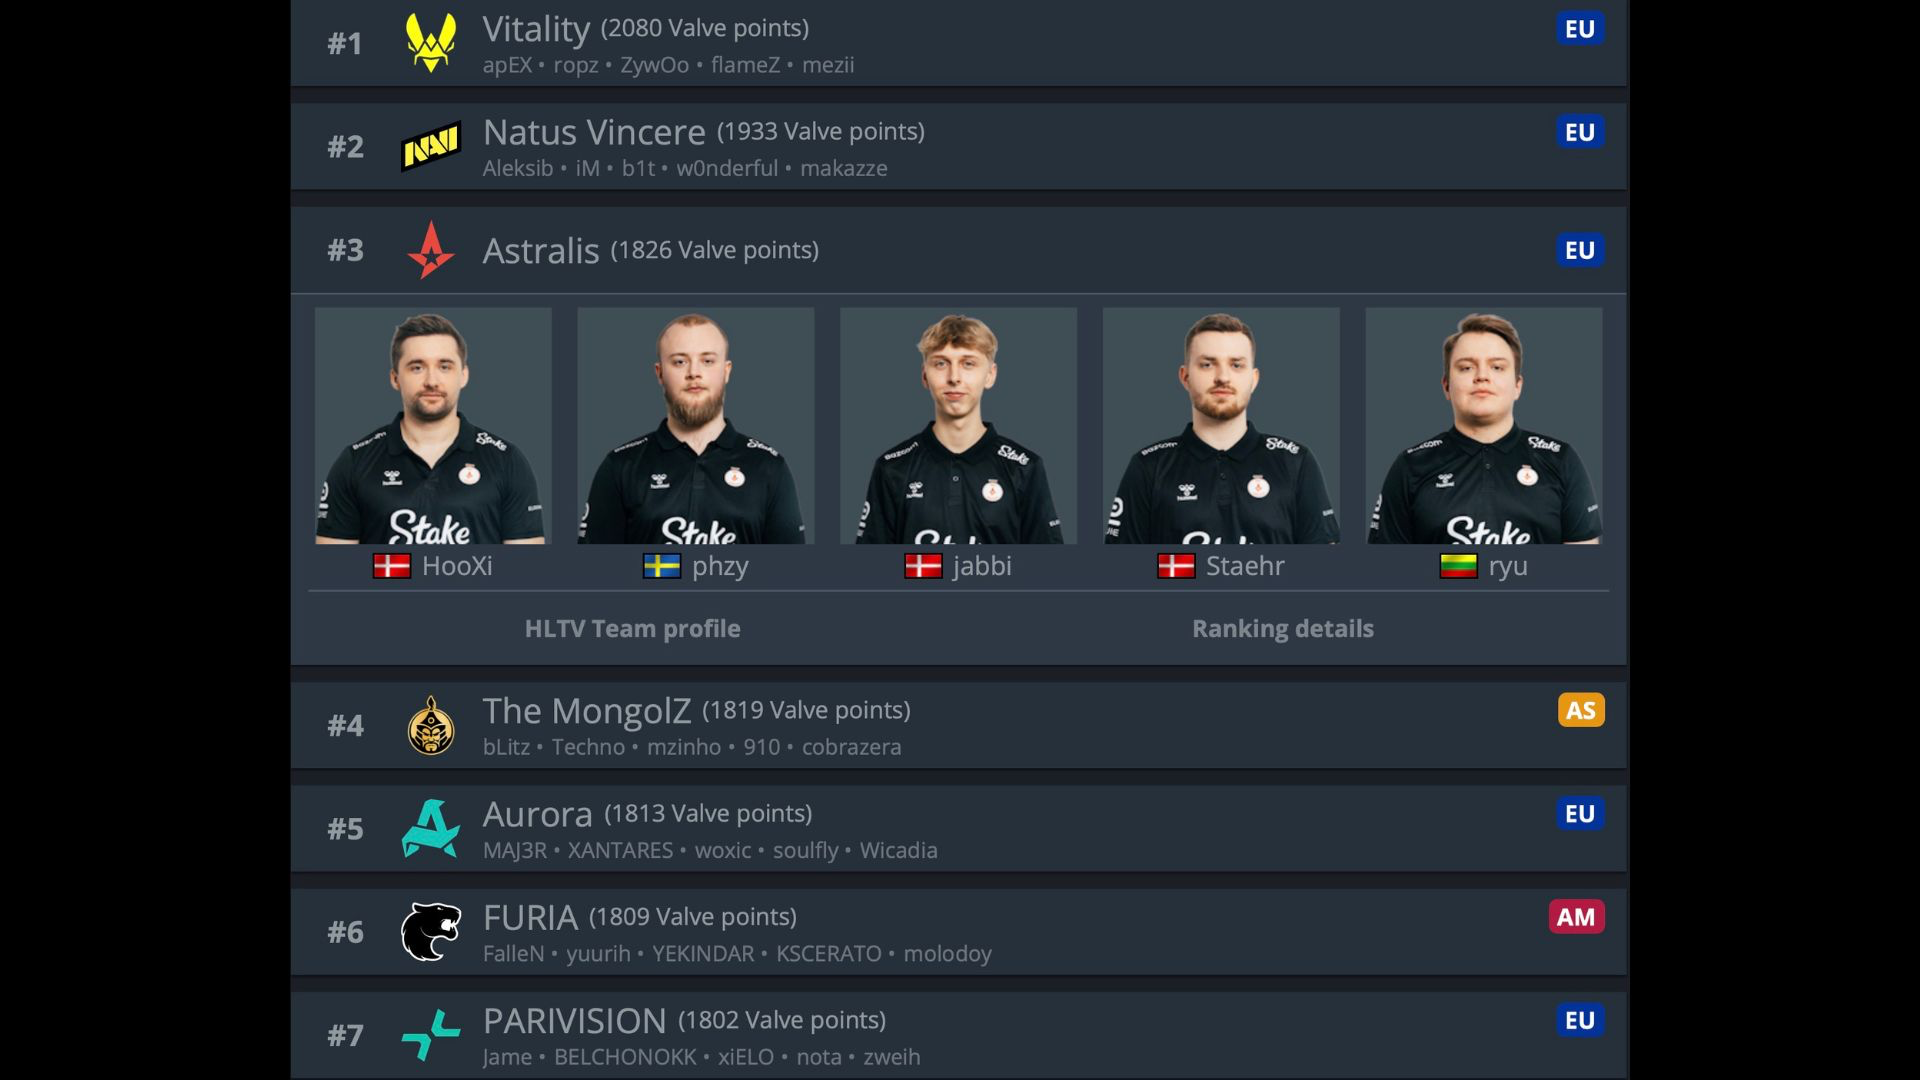Click the FURIA panther logo
Viewport: 1920px width, 1080px height.
click(x=431, y=931)
